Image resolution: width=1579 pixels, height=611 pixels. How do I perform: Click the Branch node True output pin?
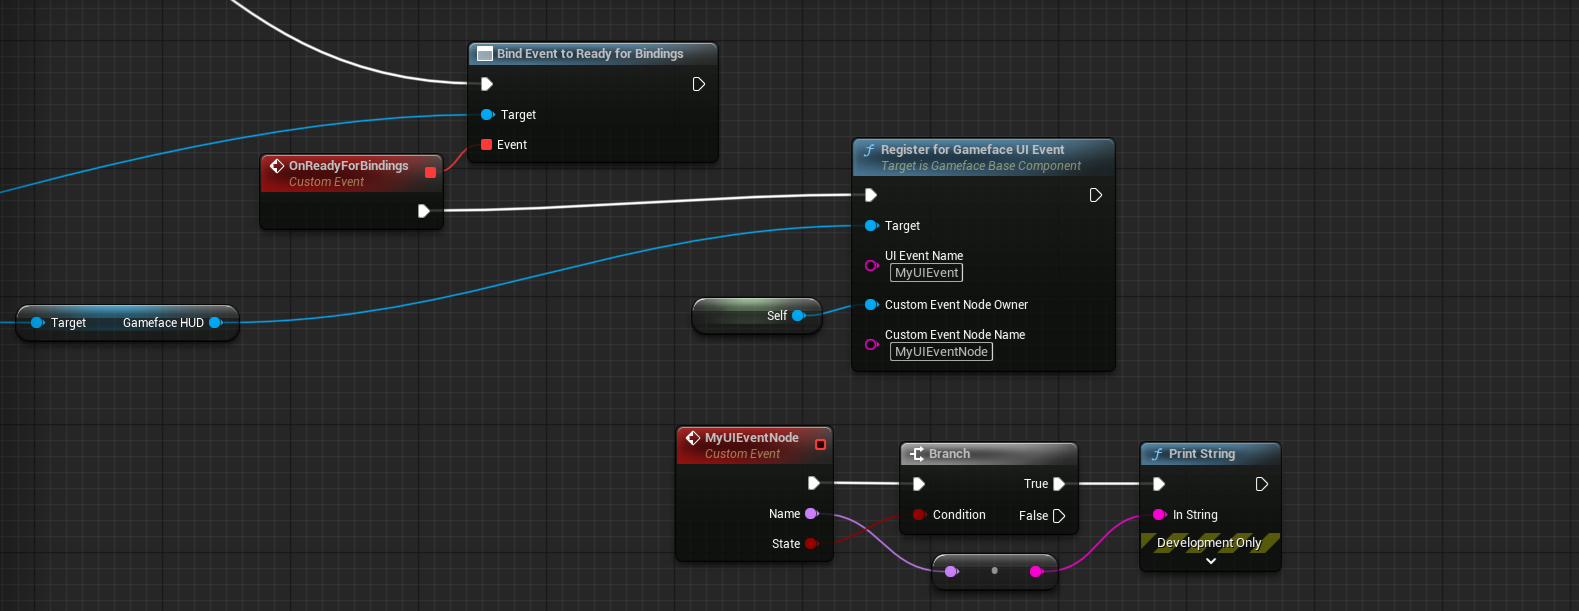click(1059, 484)
